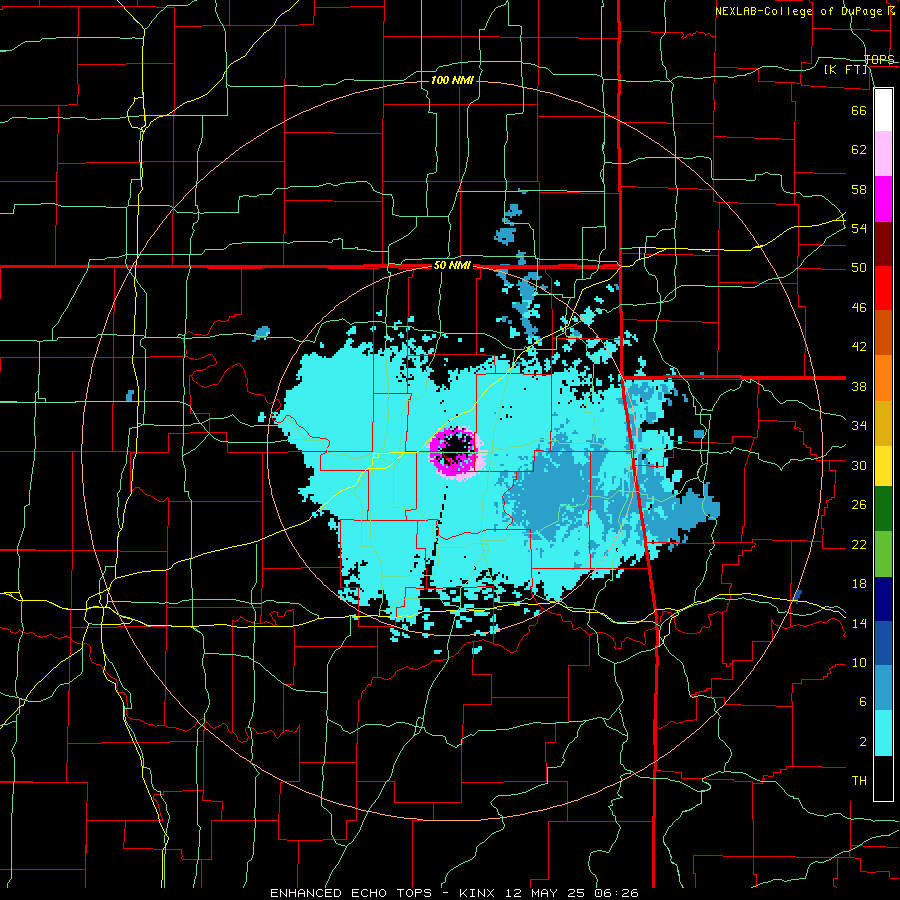Pick the medium blue legend swatch
The image size is (900, 900).
(x=883, y=643)
